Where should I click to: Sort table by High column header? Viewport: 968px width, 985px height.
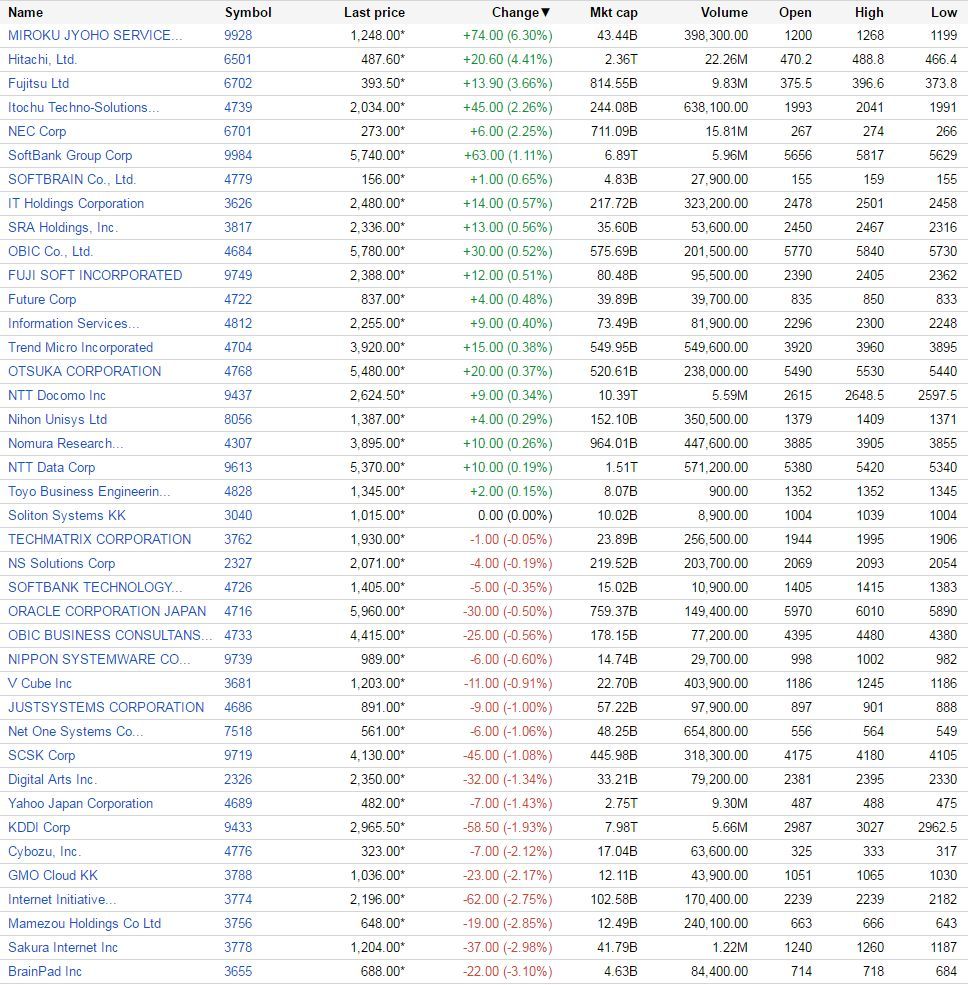[x=869, y=13]
